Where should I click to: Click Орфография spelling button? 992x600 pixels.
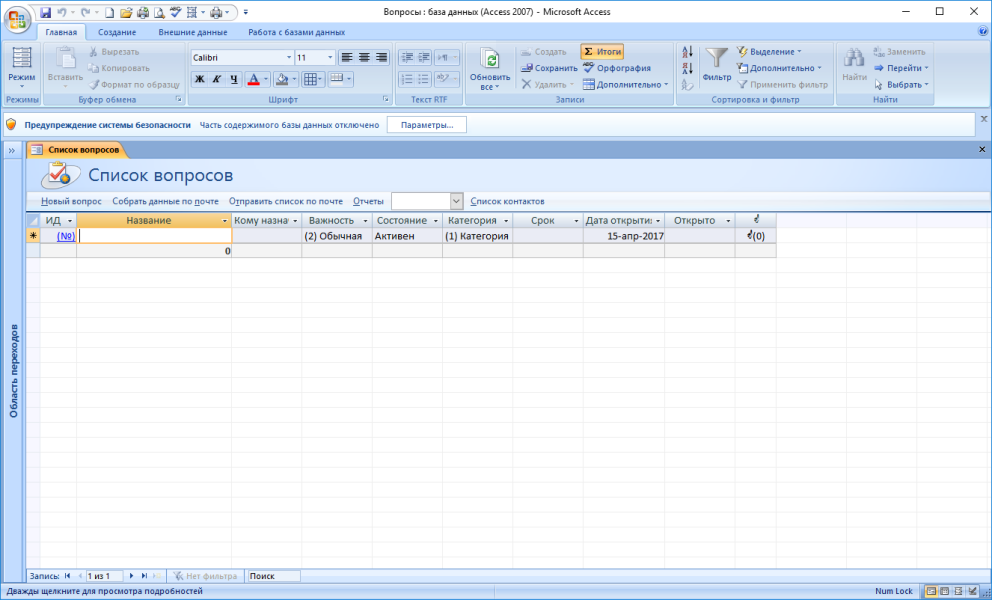click(616, 68)
